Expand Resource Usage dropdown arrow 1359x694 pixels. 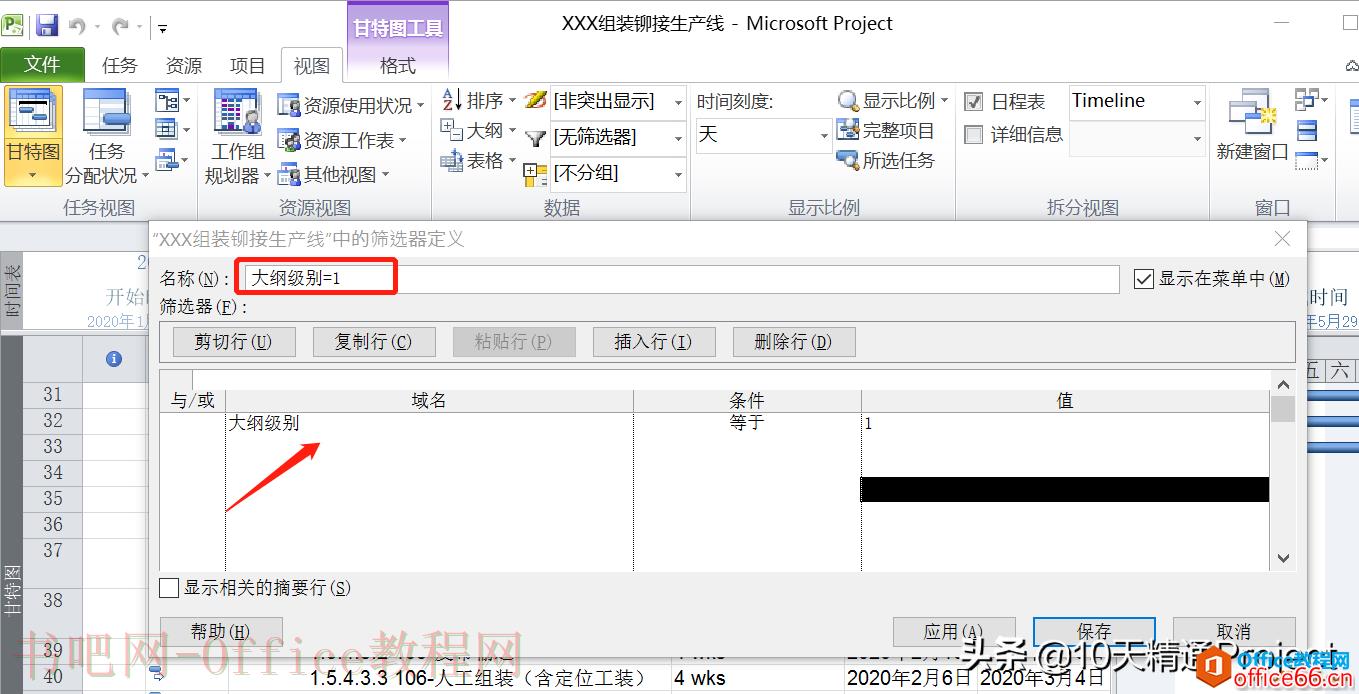point(421,106)
